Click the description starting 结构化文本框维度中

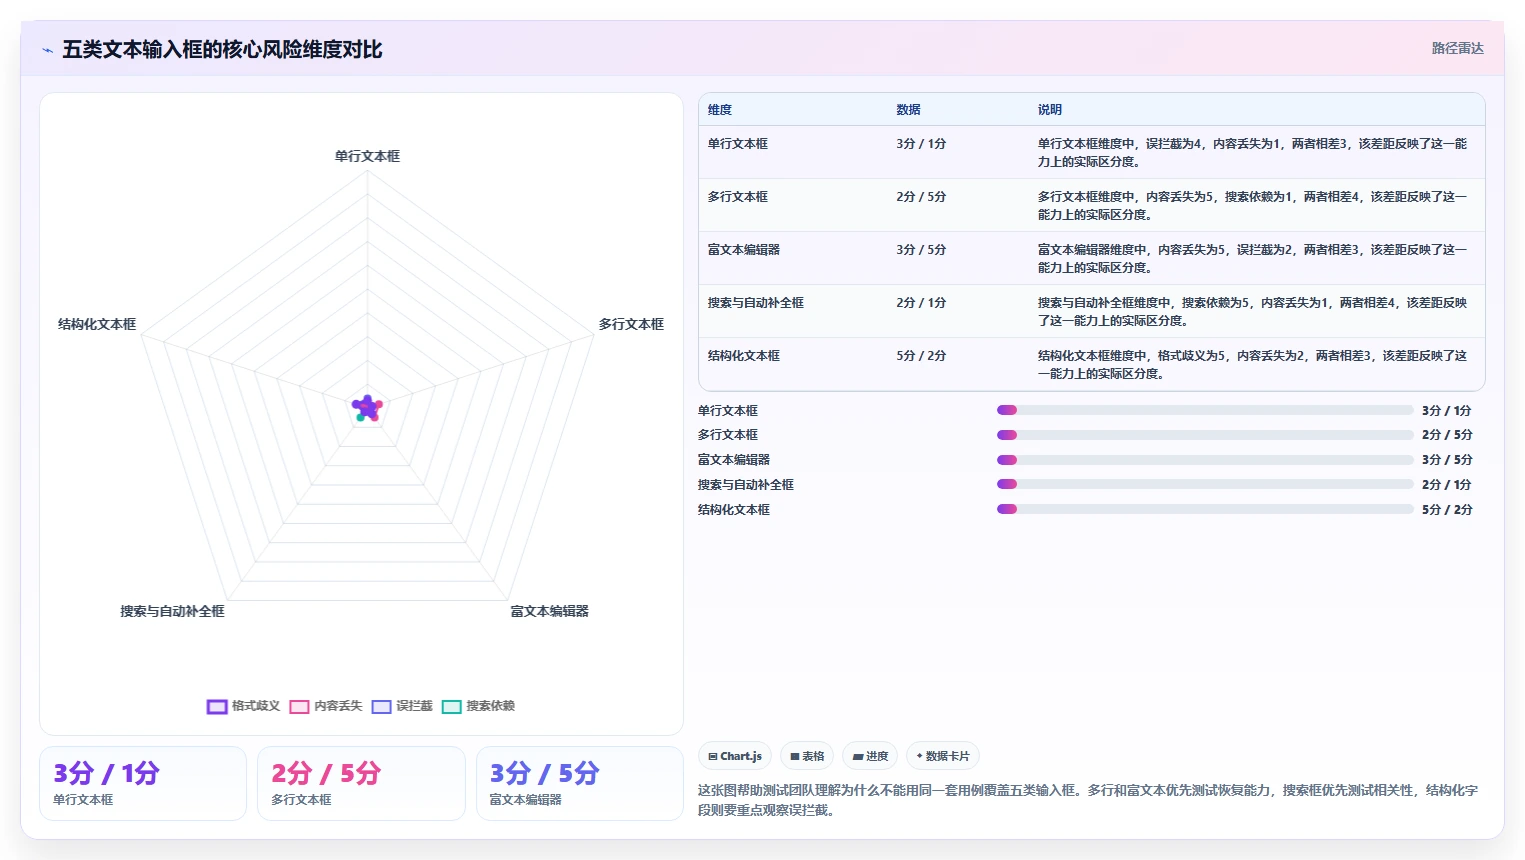click(1252, 365)
